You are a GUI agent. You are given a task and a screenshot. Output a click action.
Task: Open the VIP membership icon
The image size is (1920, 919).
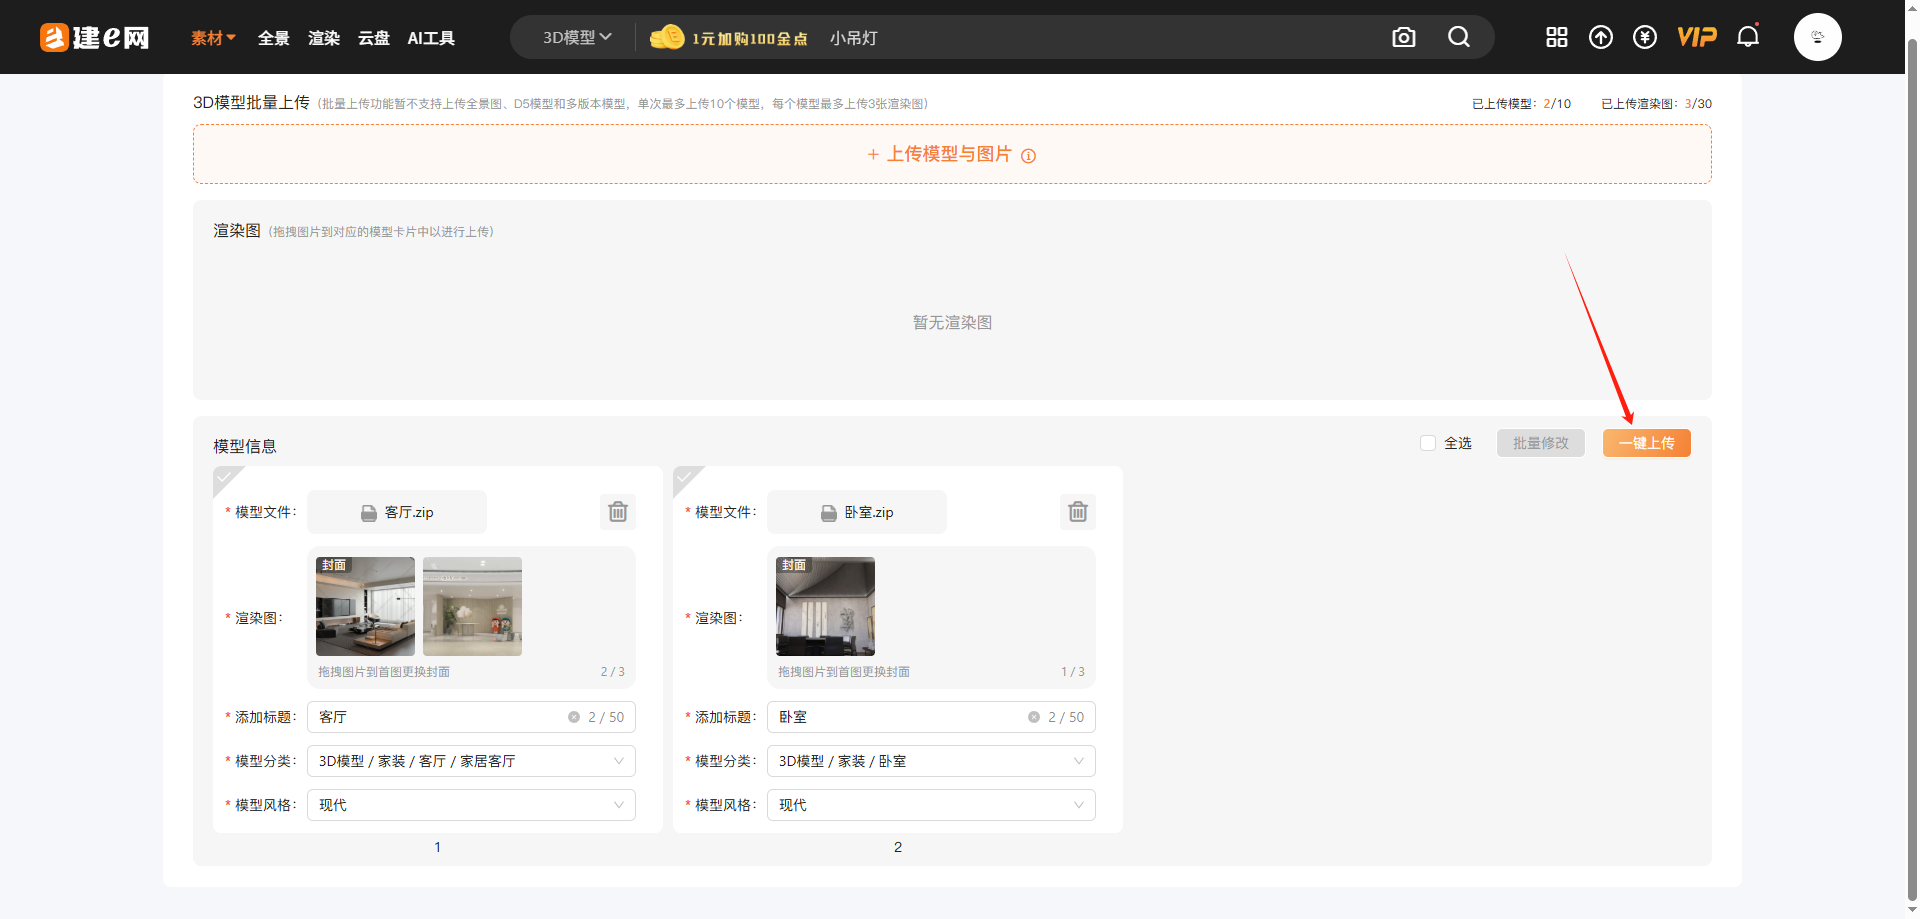pos(1696,37)
